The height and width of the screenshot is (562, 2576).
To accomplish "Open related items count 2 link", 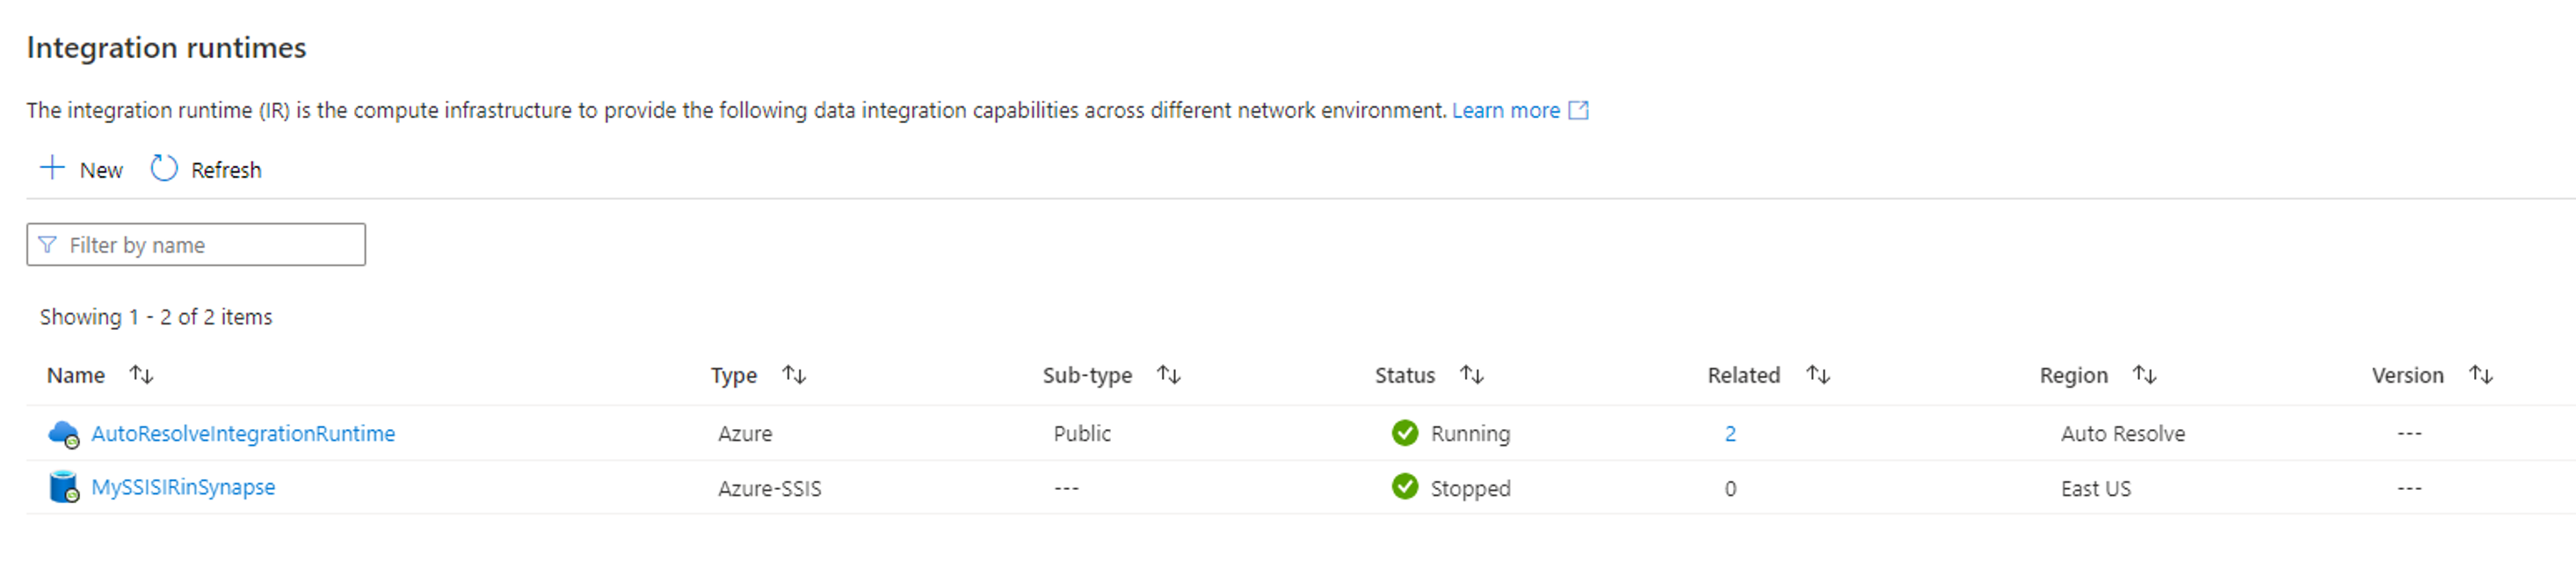I will pos(1730,434).
